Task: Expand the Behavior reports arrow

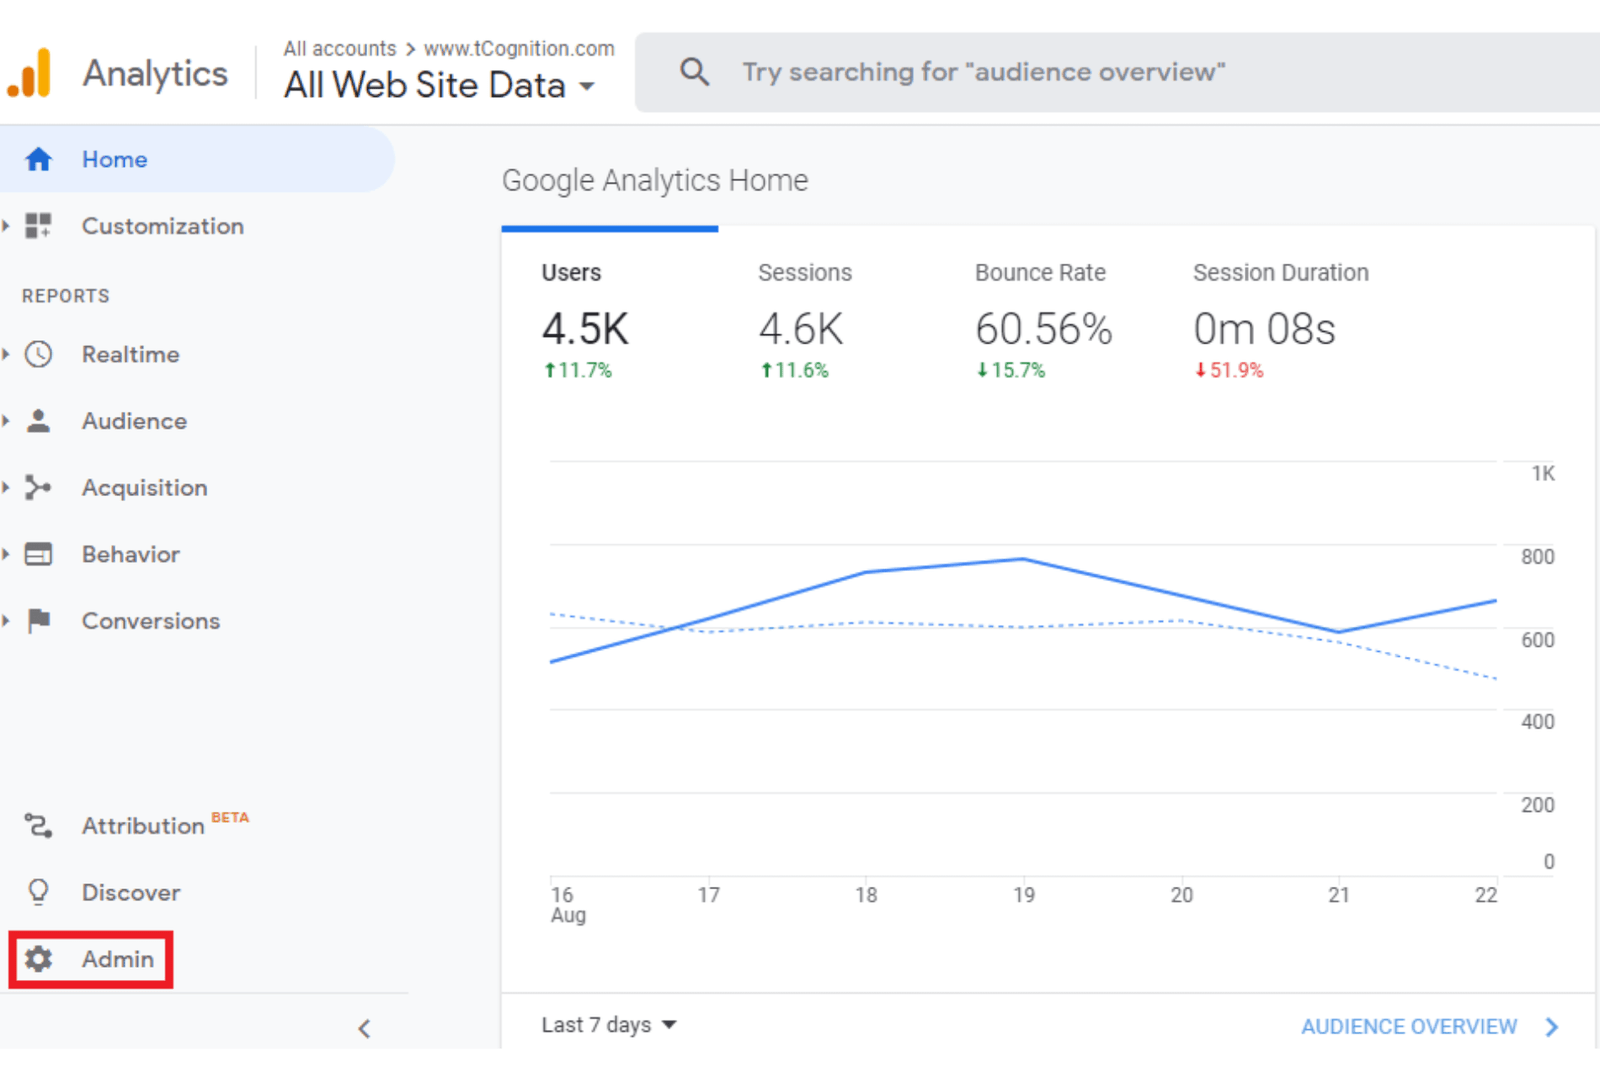Action: point(6,554)
